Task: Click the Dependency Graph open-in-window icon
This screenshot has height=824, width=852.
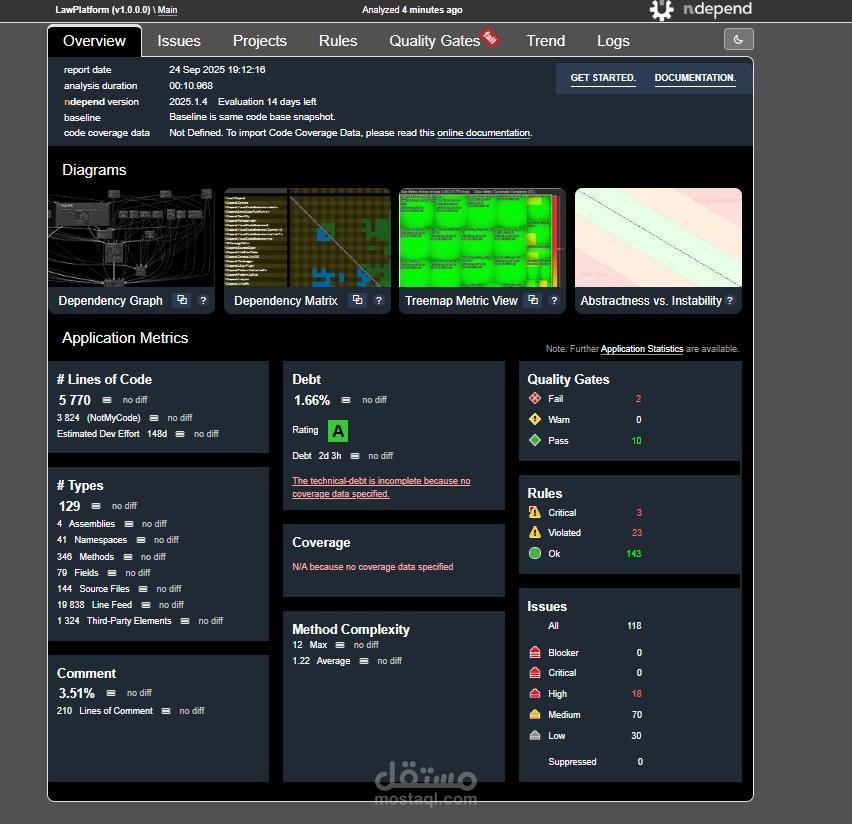Action: [x=182, y=300]
